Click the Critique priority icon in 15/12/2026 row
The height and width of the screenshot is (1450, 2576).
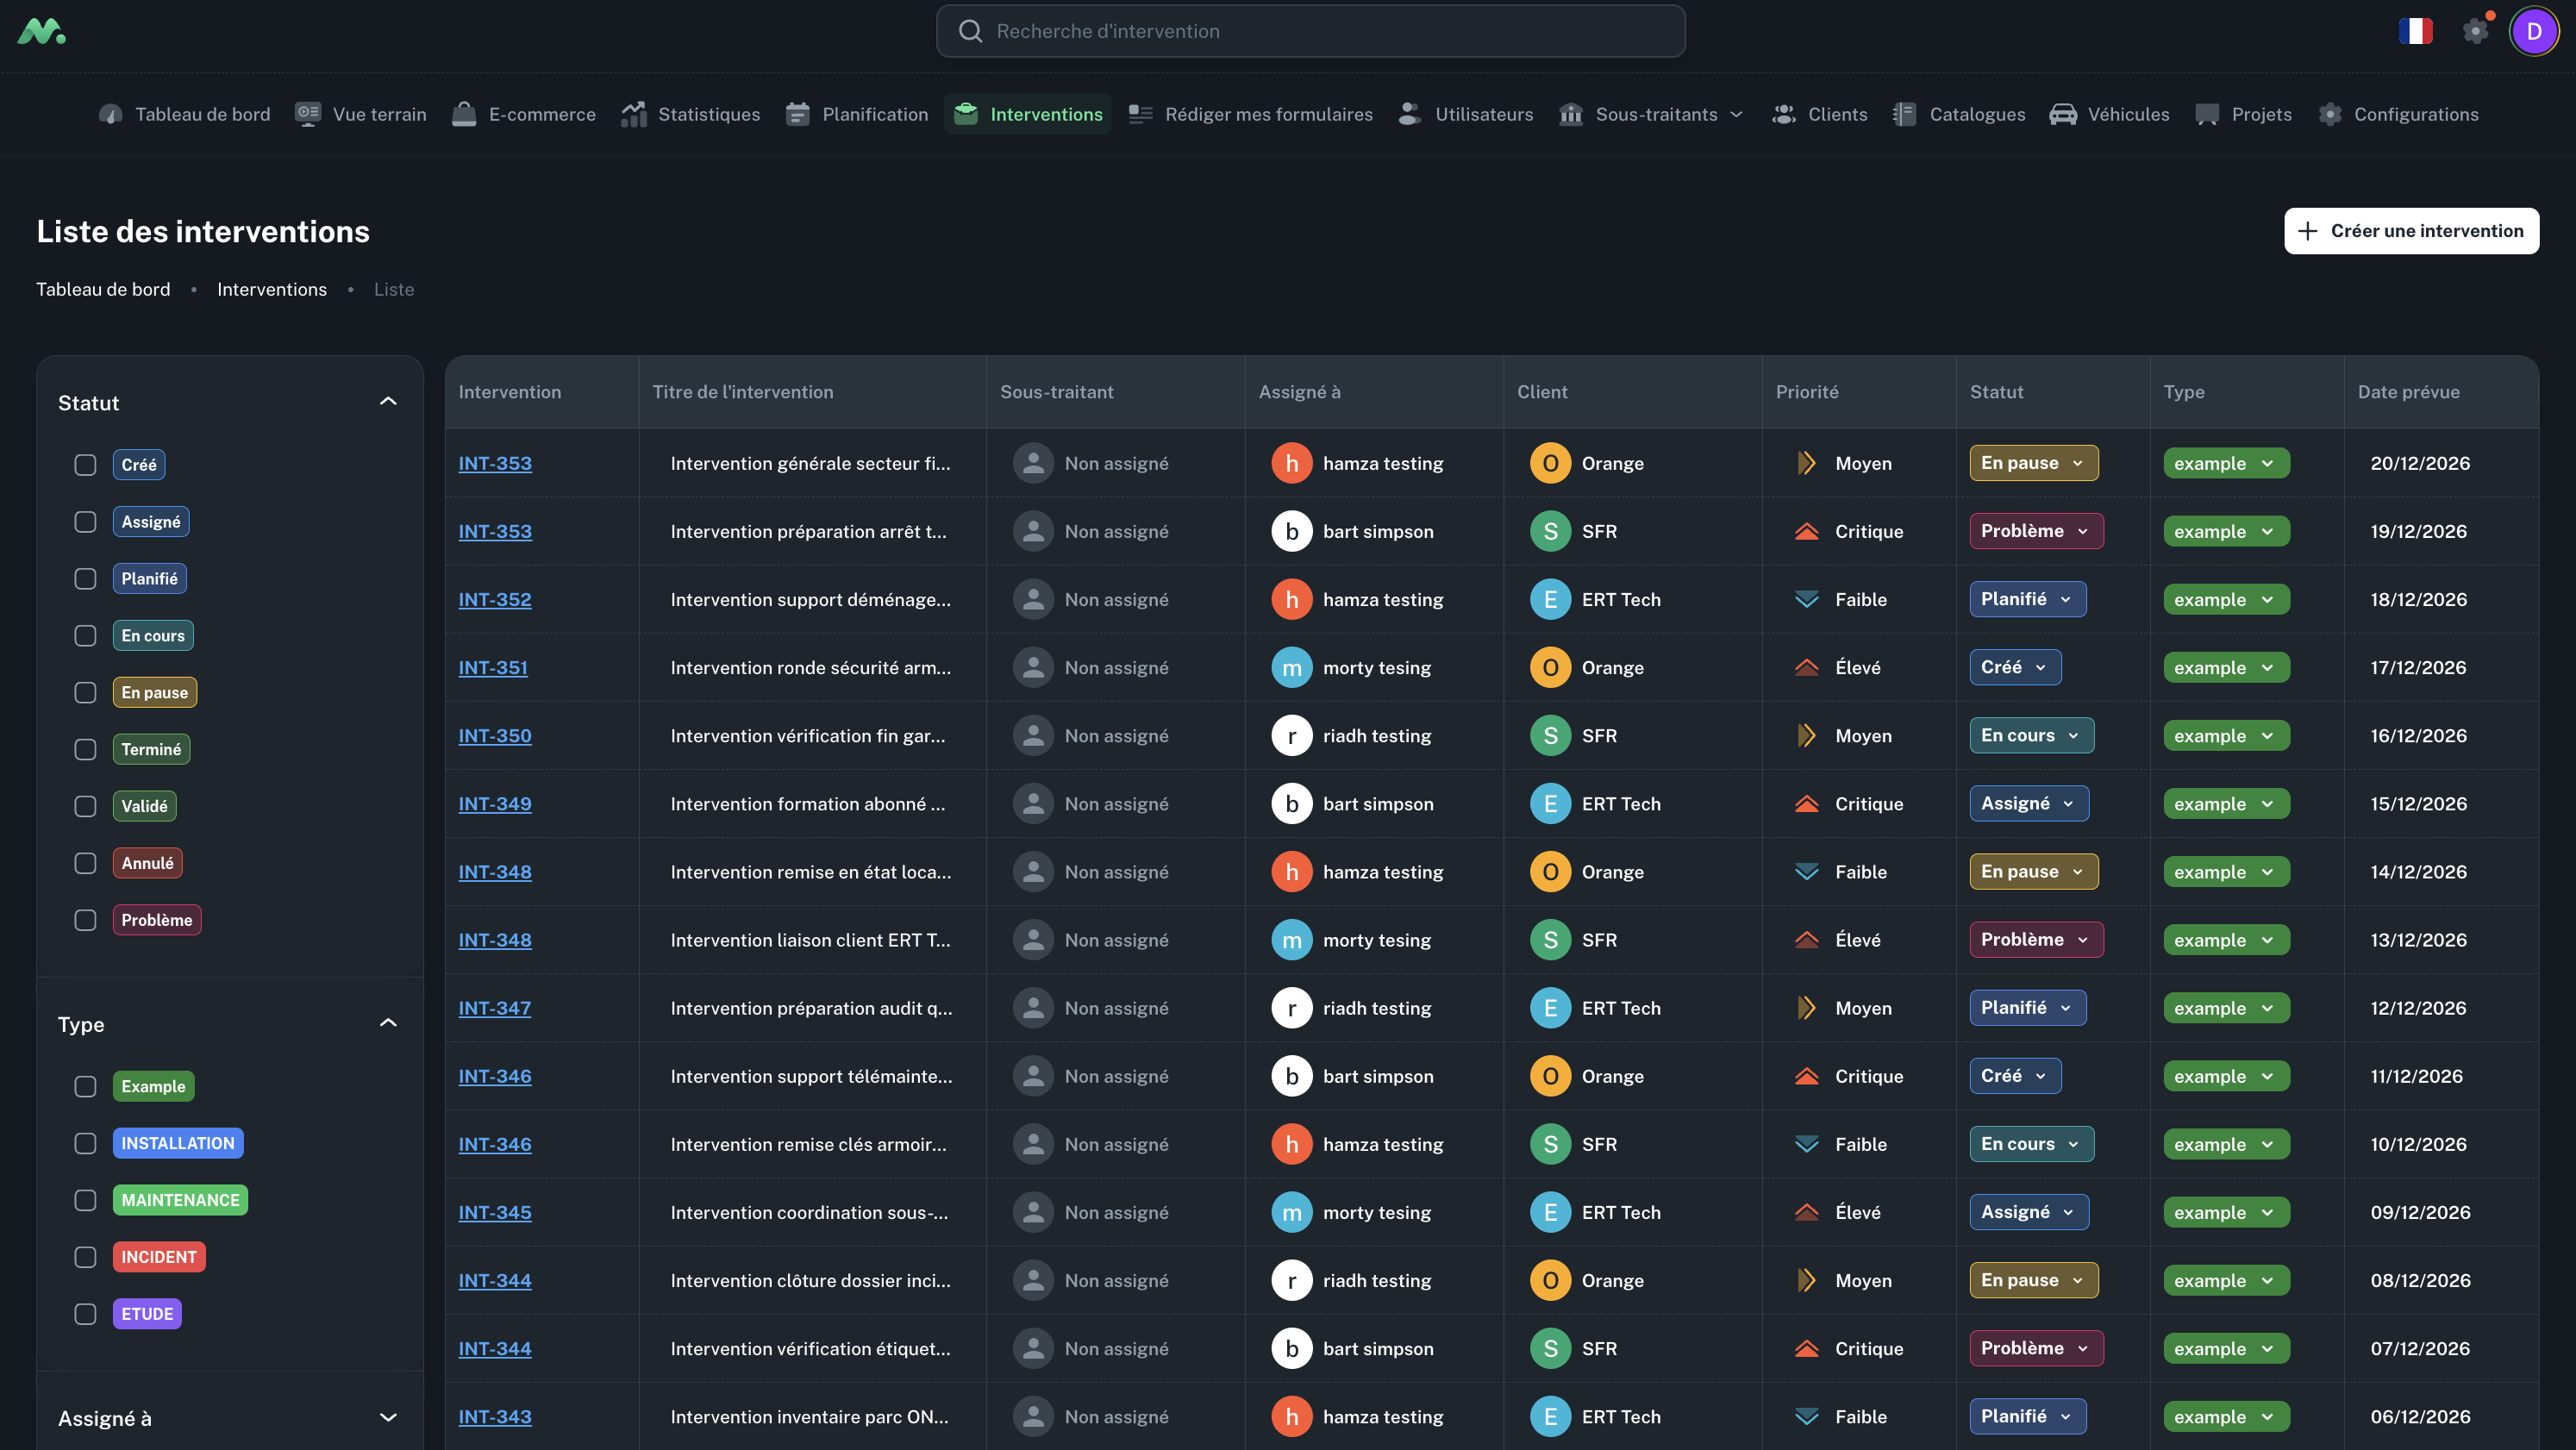click(x=1806, y=804)
